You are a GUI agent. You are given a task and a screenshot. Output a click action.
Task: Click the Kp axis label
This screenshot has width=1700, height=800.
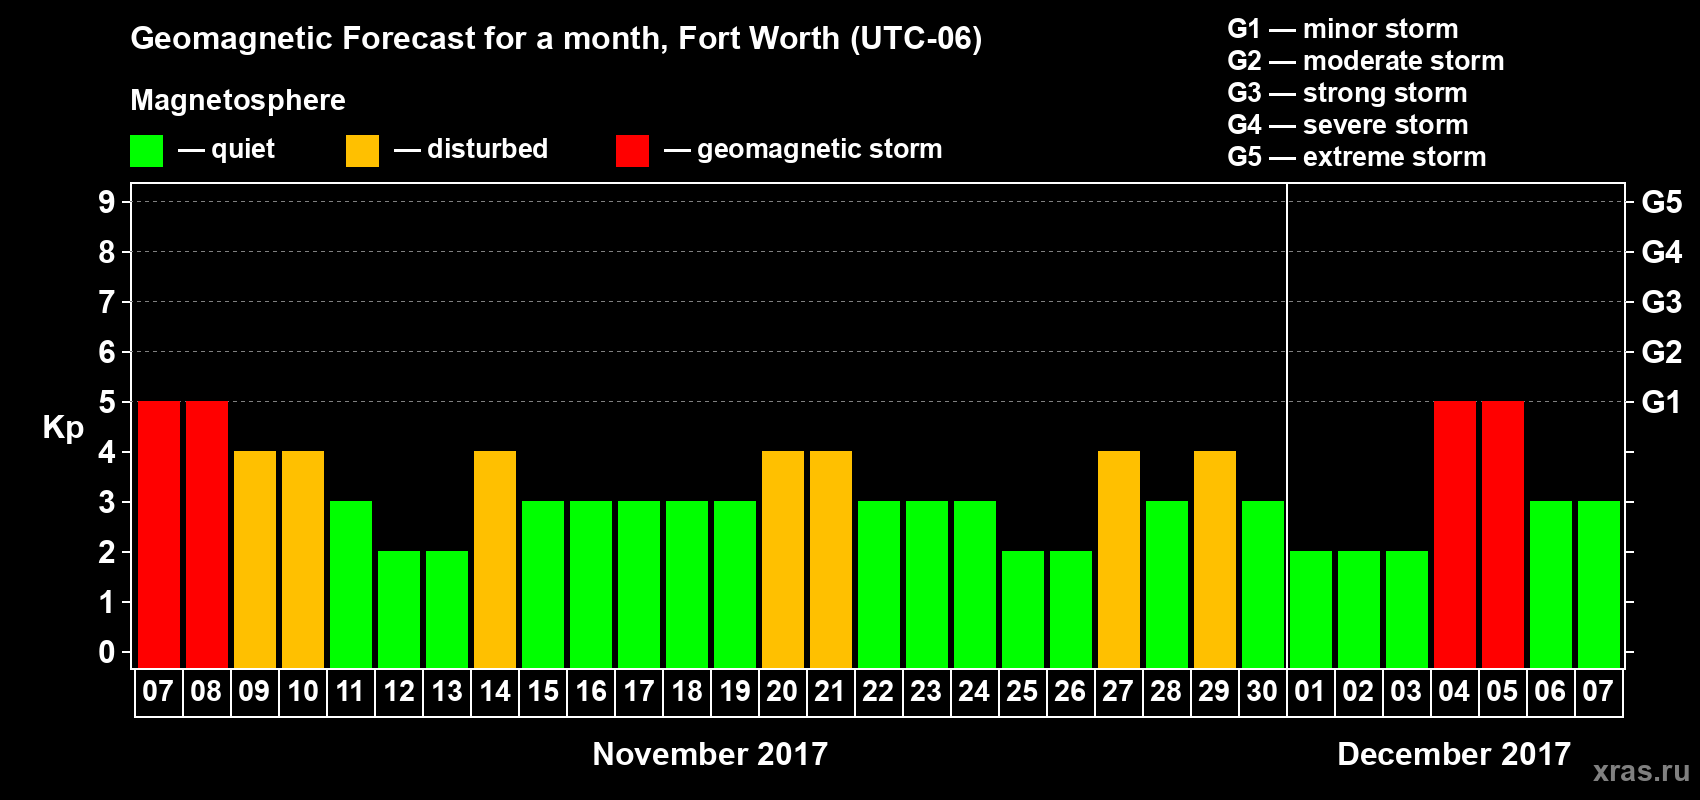point(63,428)
